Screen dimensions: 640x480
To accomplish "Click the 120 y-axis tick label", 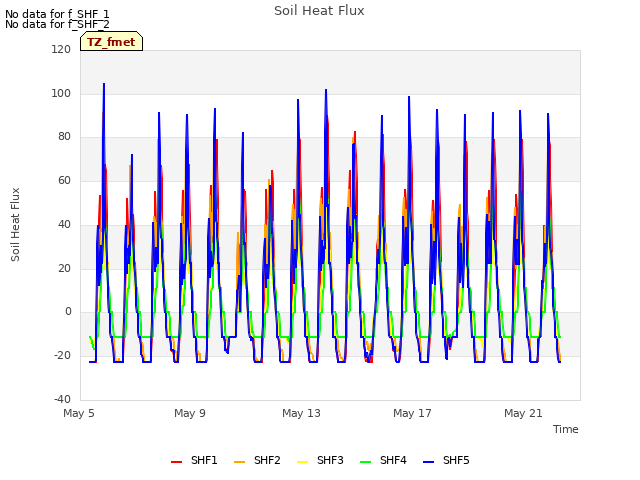I will [61, 49].
